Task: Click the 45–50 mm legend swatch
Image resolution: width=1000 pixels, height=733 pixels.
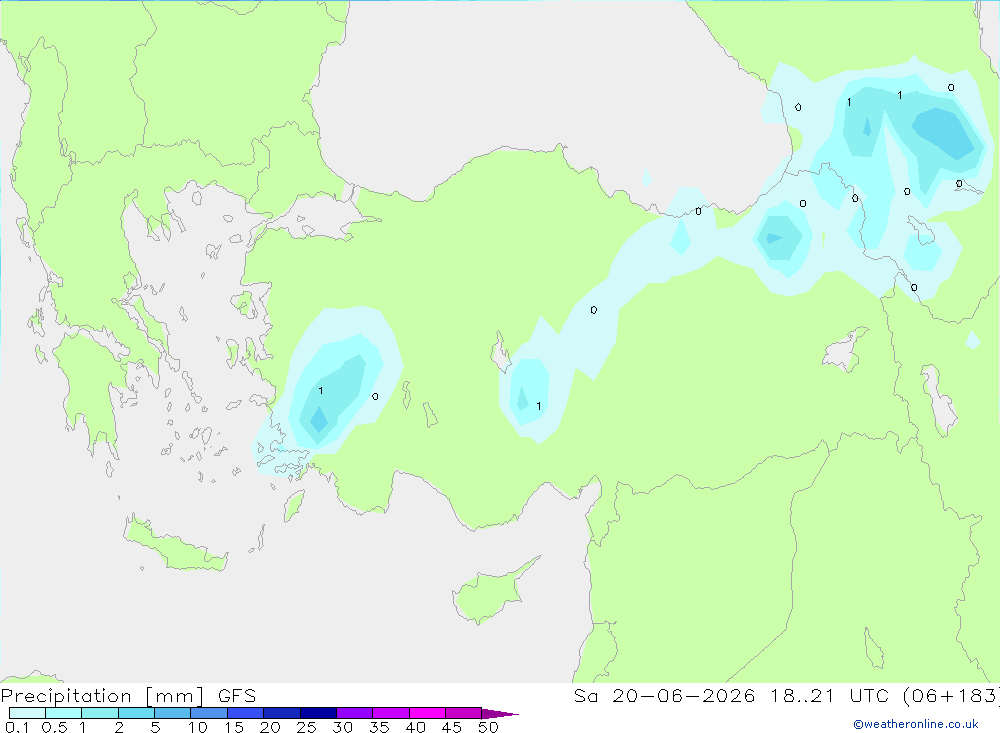Action: (x=464, y=713)
